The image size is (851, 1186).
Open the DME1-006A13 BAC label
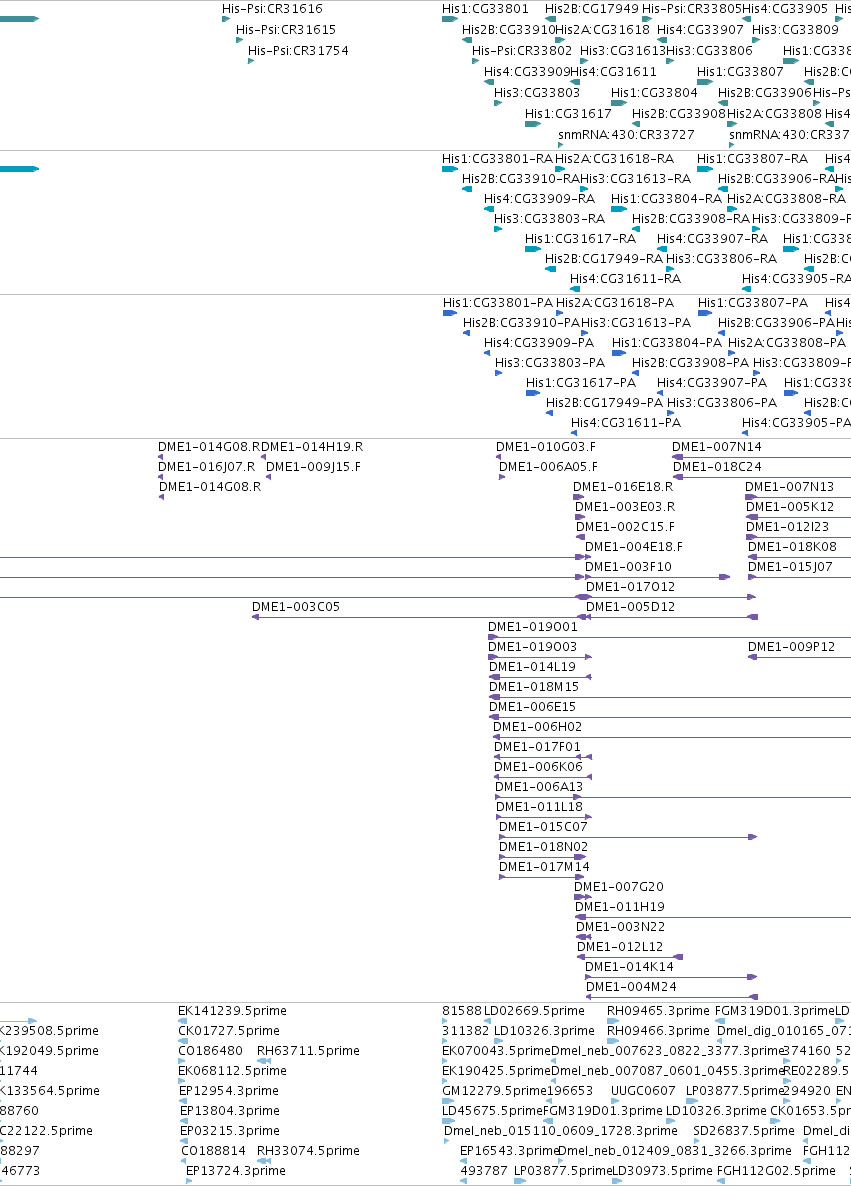[539, 787]
